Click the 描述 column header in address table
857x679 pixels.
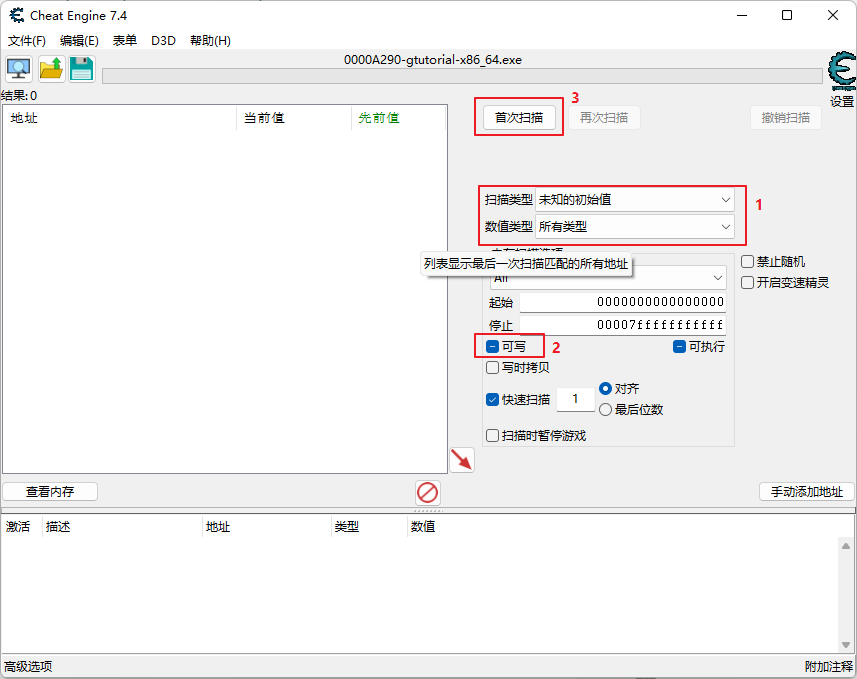click(x=121, y=526)
